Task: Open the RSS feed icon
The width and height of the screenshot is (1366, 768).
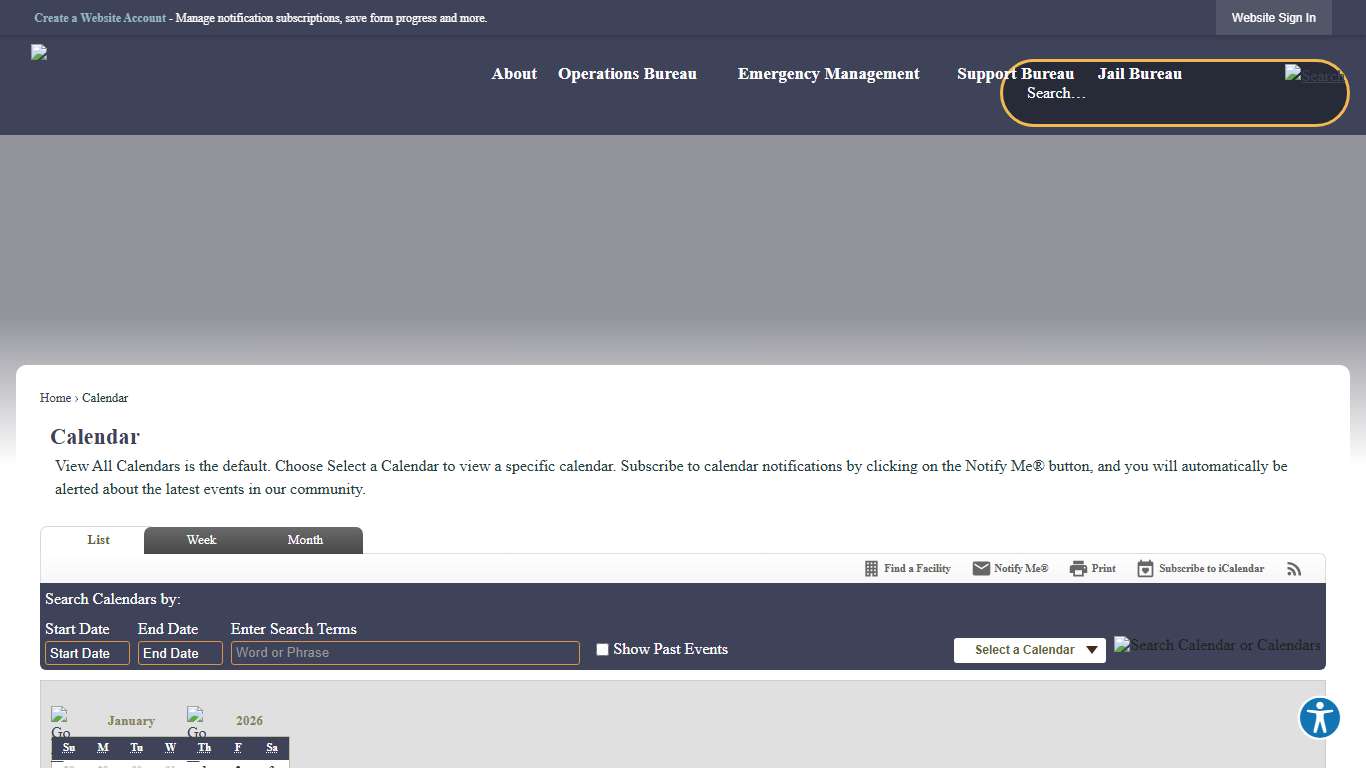Action: 1294,569
